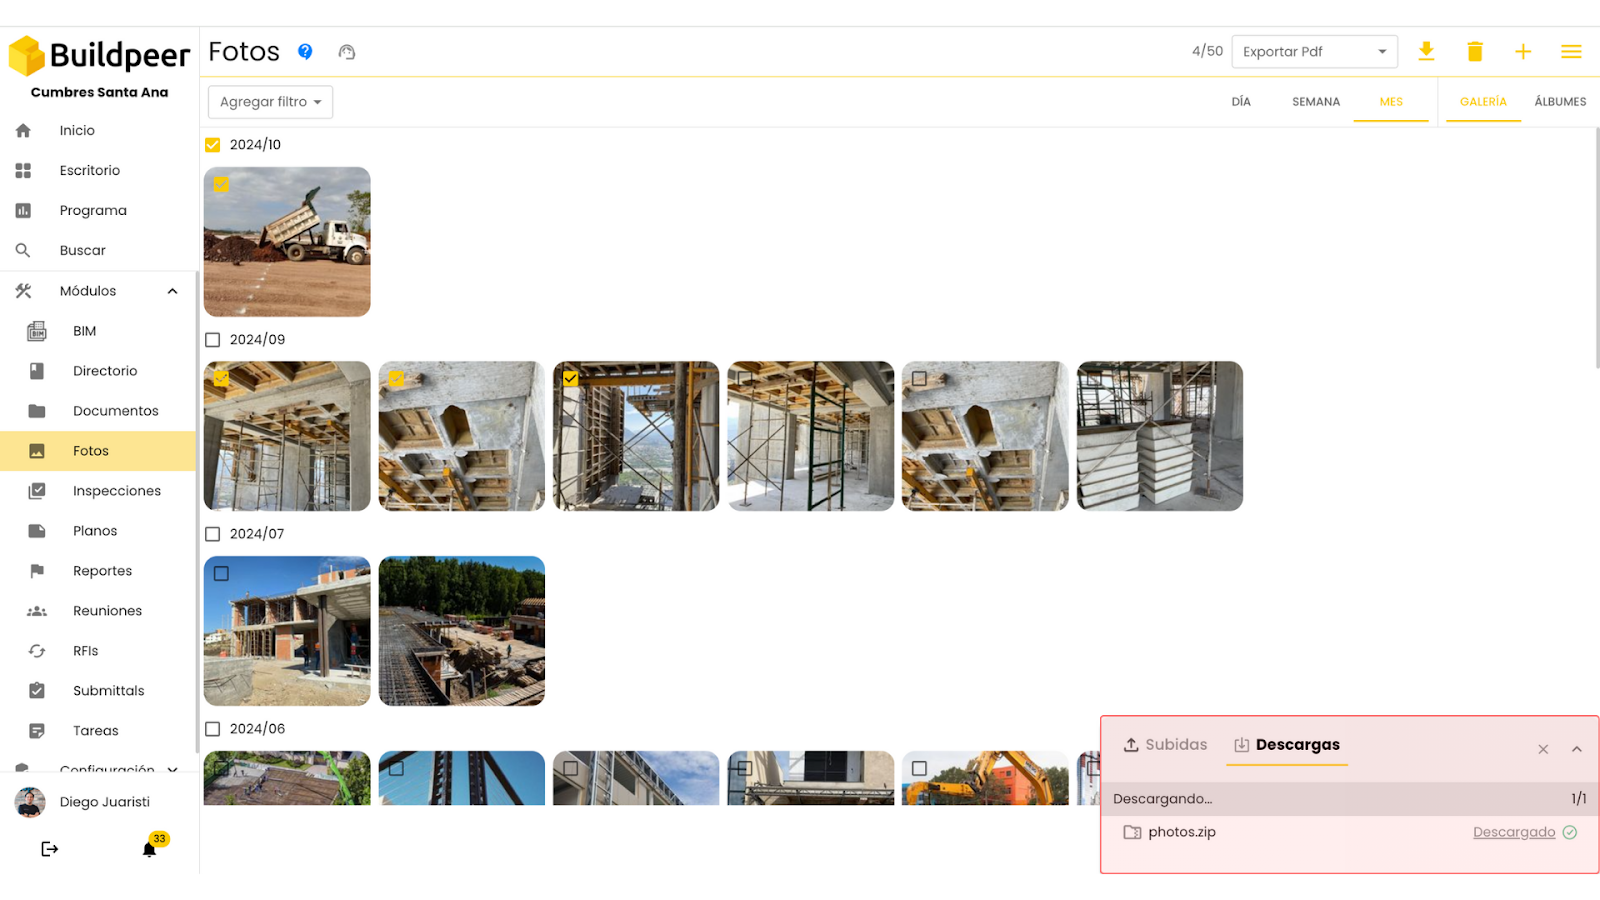Click Diego Juaristi's avatar picture
Viewport: 1600px width, 900px height.
(30, 802)
